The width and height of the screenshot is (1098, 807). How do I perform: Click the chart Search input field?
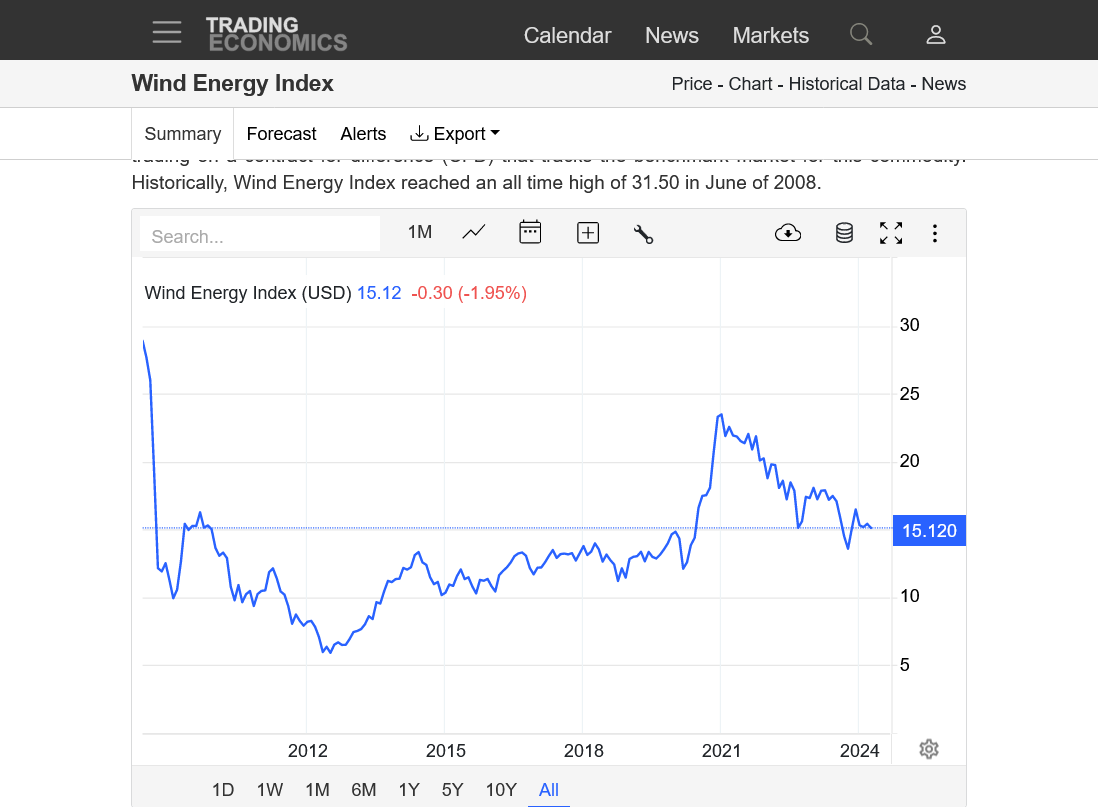(x=260, y=236)
